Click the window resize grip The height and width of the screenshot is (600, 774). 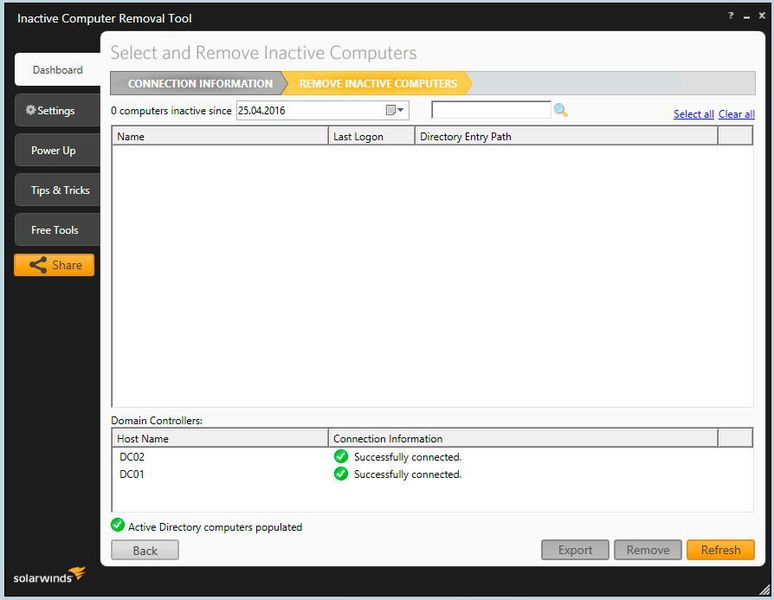tap(764, 589)
